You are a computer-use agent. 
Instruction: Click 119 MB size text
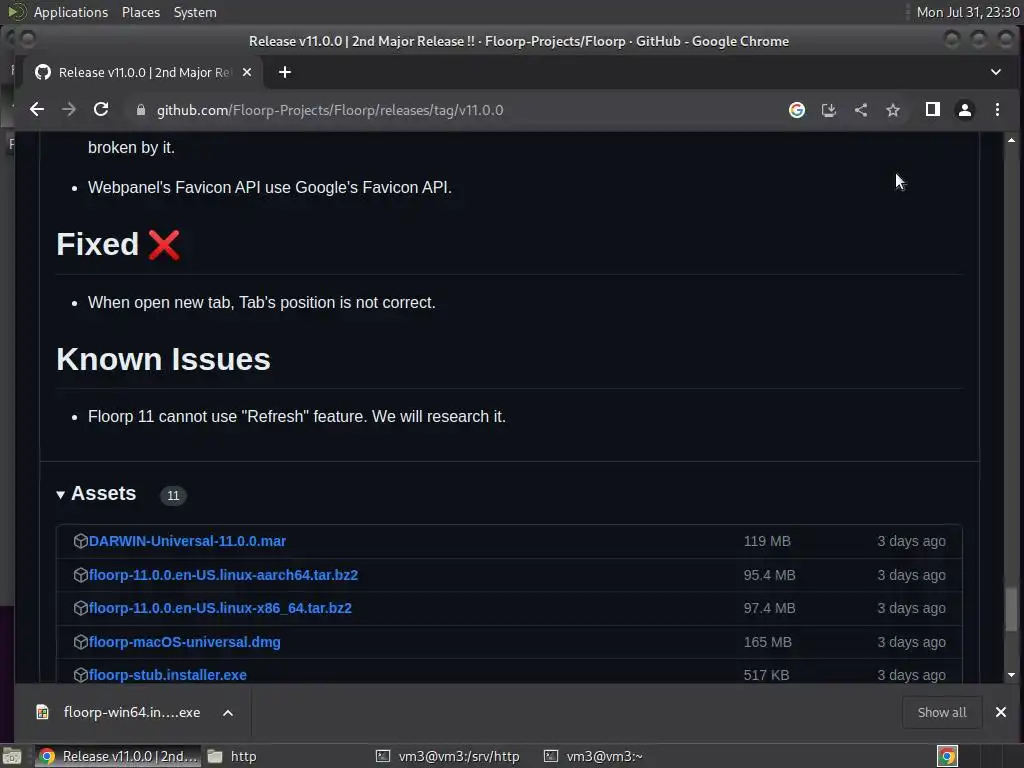(x=767, y=541)
